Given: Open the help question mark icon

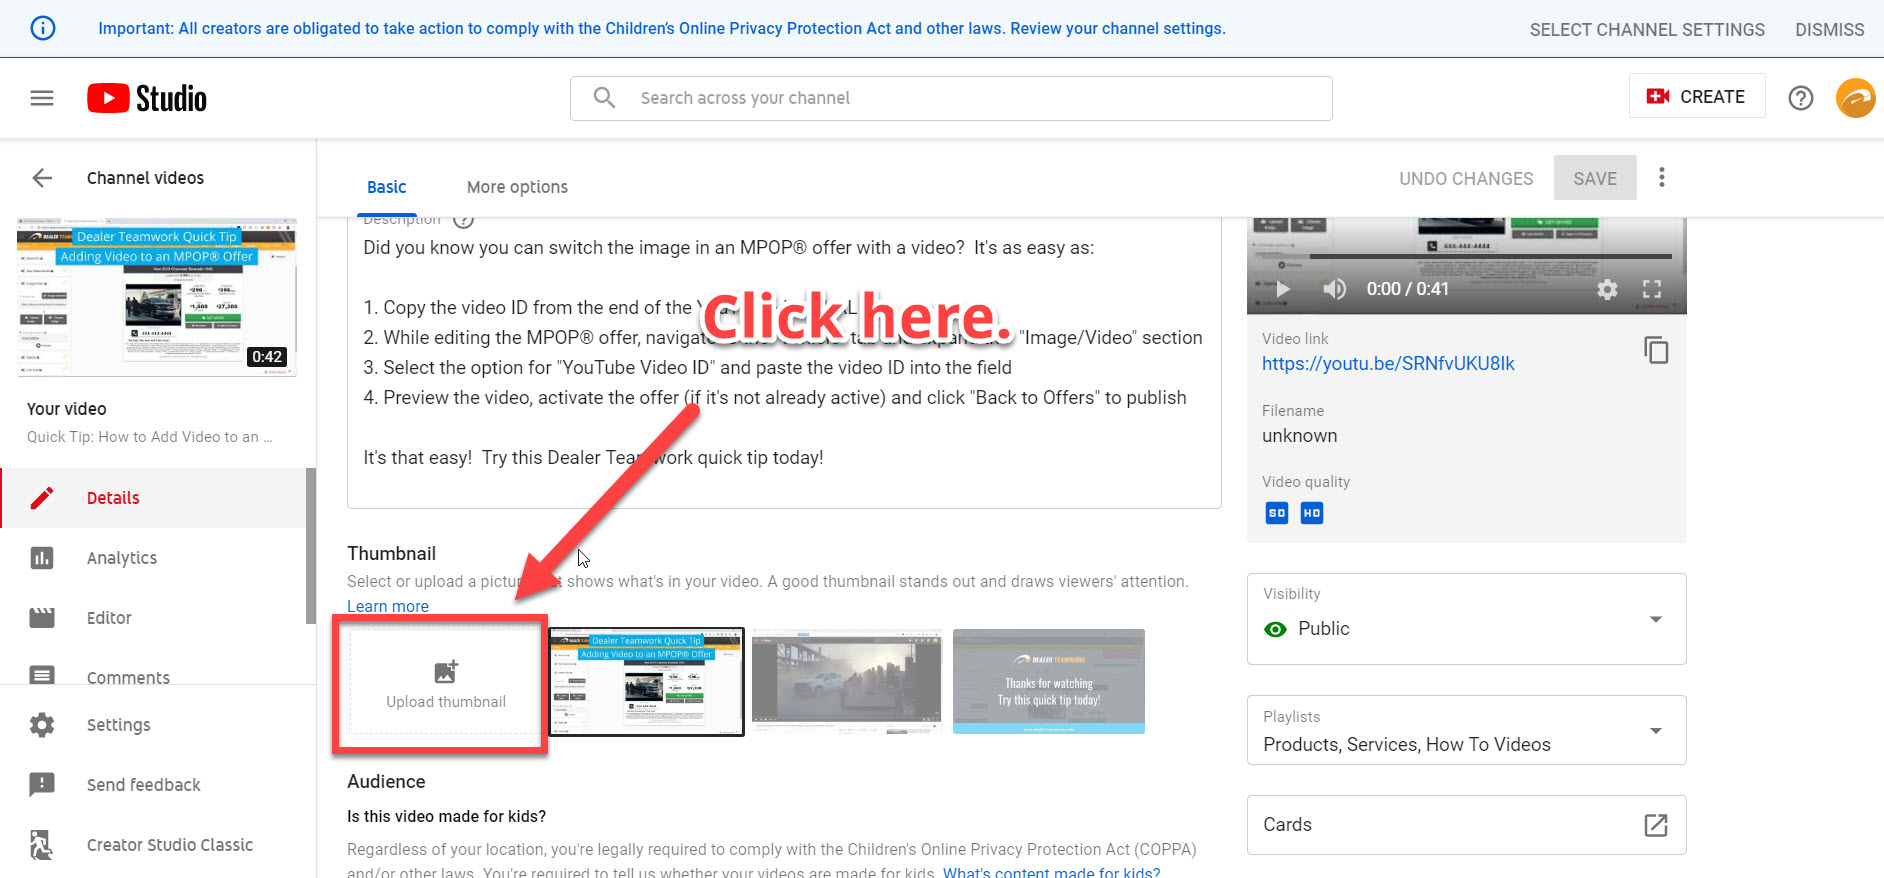Looking at the screenshot, I should 1801,98.
